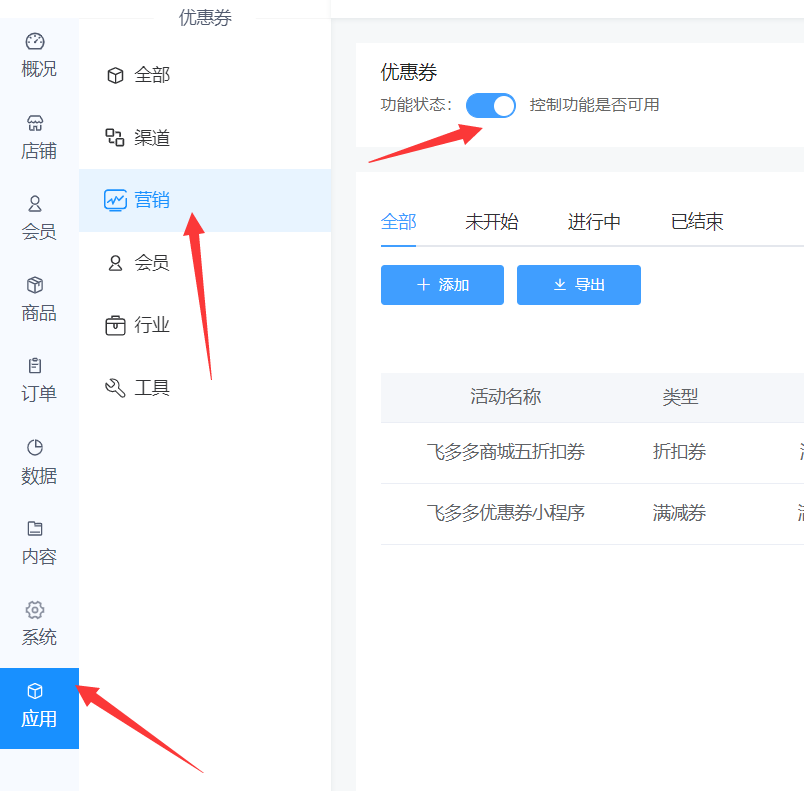
Task: Select the 应用 application cube icon
Action: tap(35, 691)
